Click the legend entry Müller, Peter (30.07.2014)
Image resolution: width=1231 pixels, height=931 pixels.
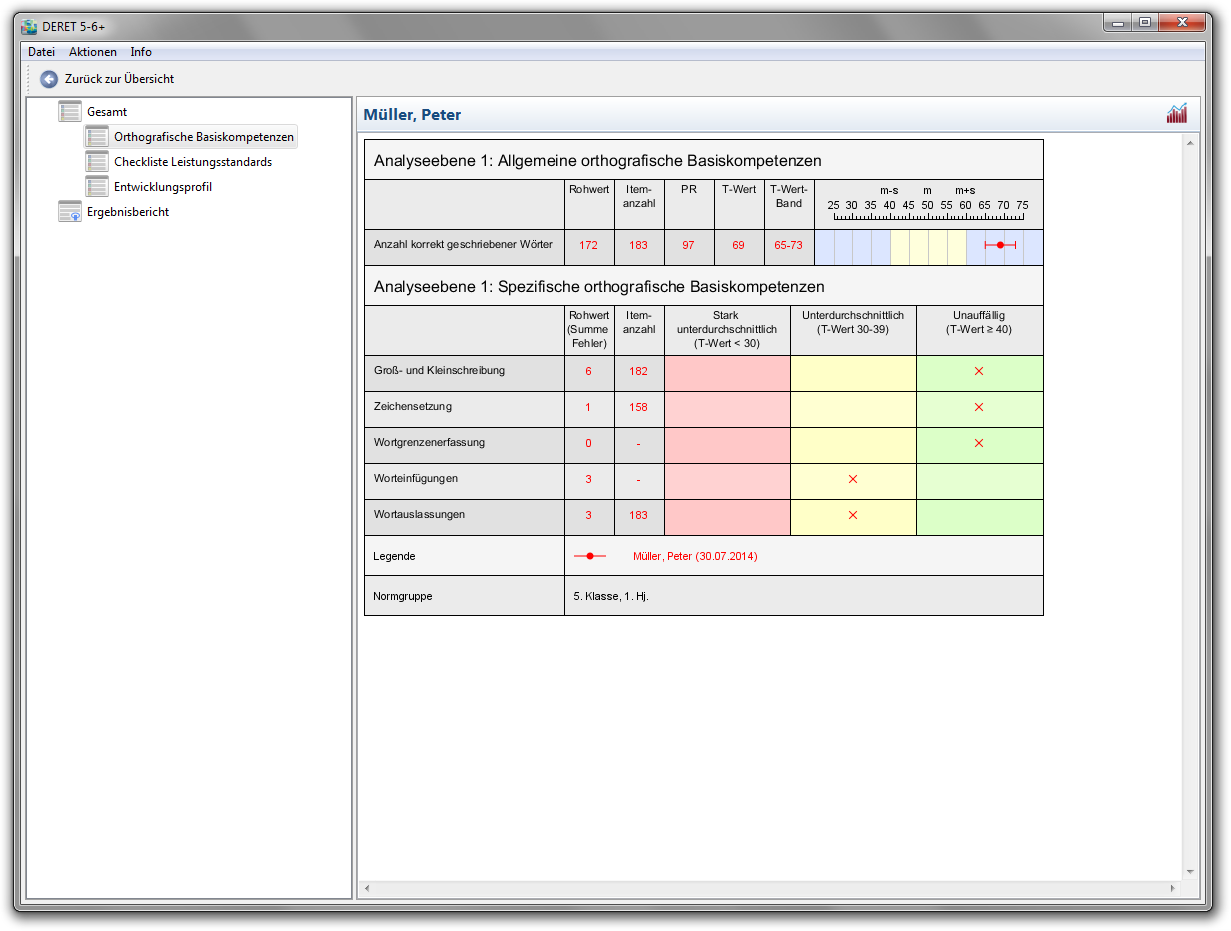click(695, 556)
